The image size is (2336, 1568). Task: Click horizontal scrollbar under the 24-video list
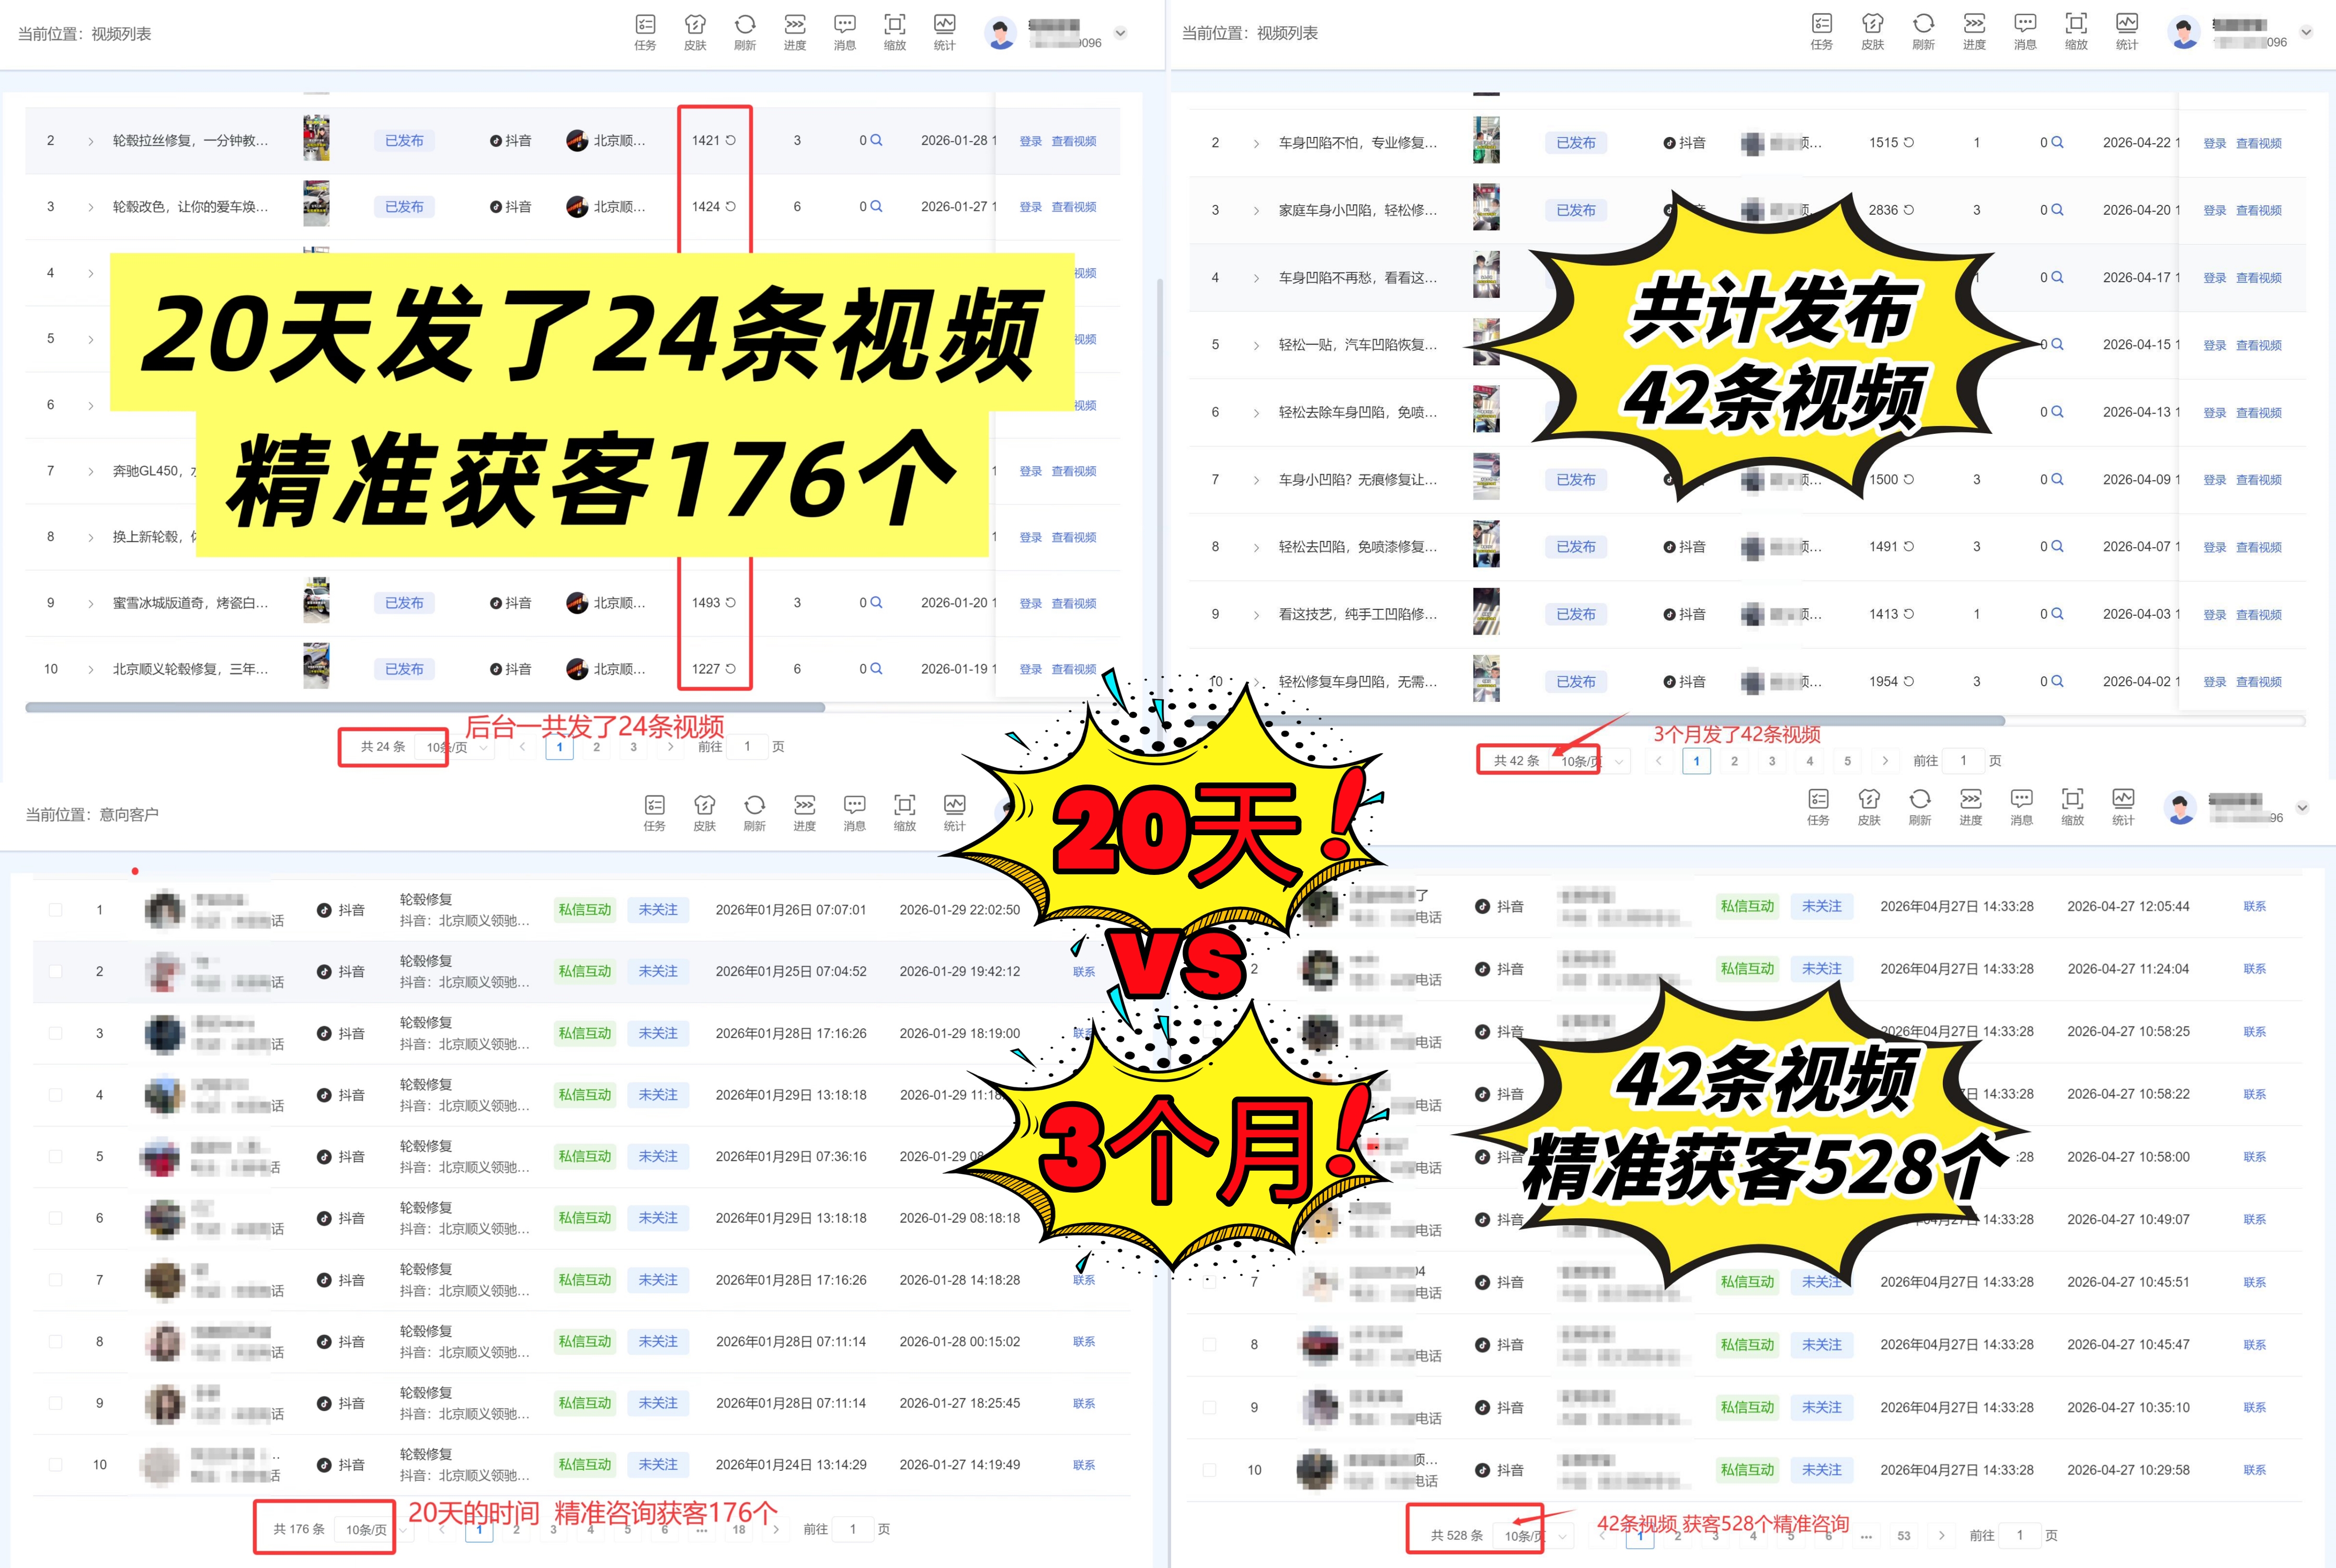pos(425,707)
